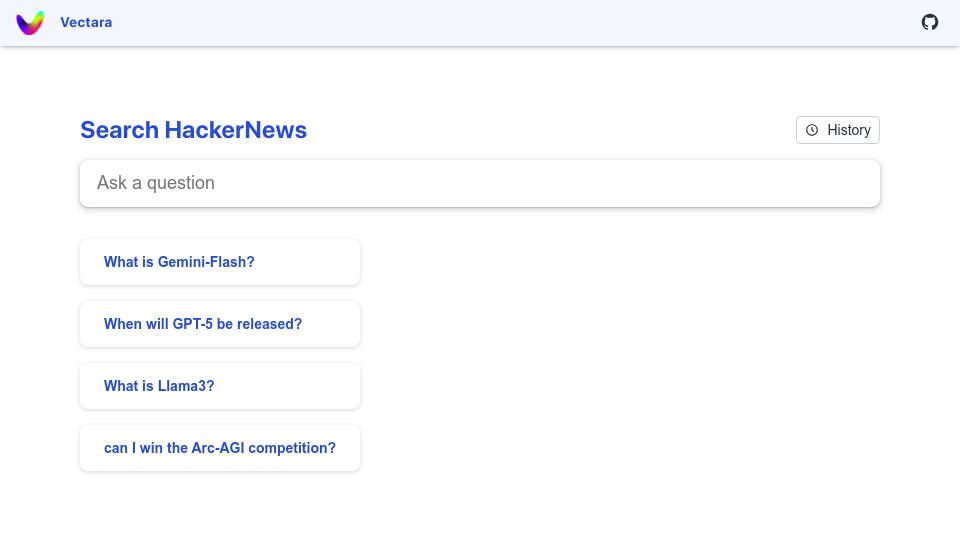960x540 pixels.
Task: Pick the What is Llama3? suggestion
Action: [220, 386]
